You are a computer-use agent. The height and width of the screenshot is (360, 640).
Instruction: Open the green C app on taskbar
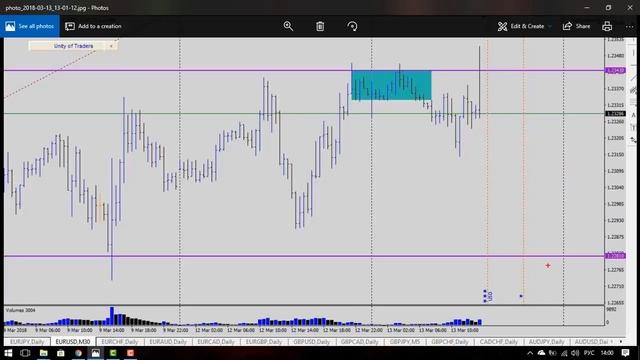[x=113, y=353]
